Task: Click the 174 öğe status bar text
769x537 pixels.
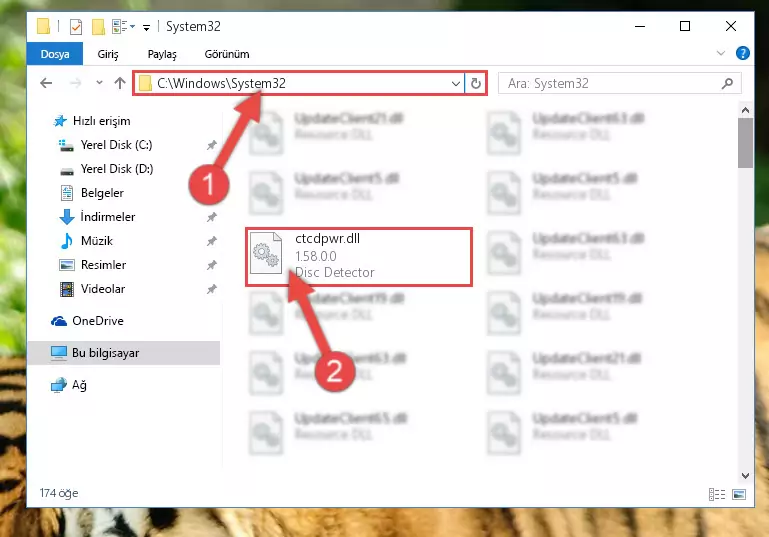Action: click(x=59, y=493)
